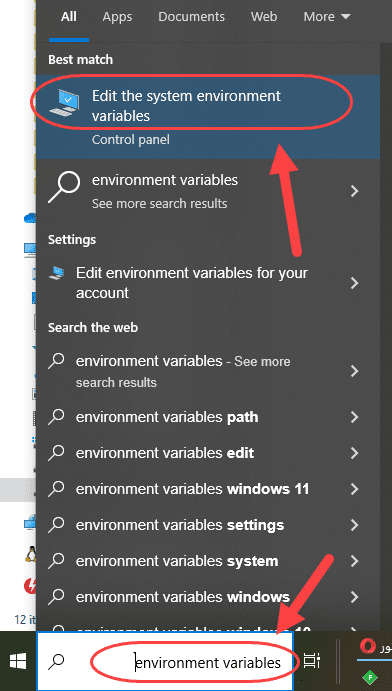
Task: Click the Task View taskbar icon
Action: click(312, 661)
